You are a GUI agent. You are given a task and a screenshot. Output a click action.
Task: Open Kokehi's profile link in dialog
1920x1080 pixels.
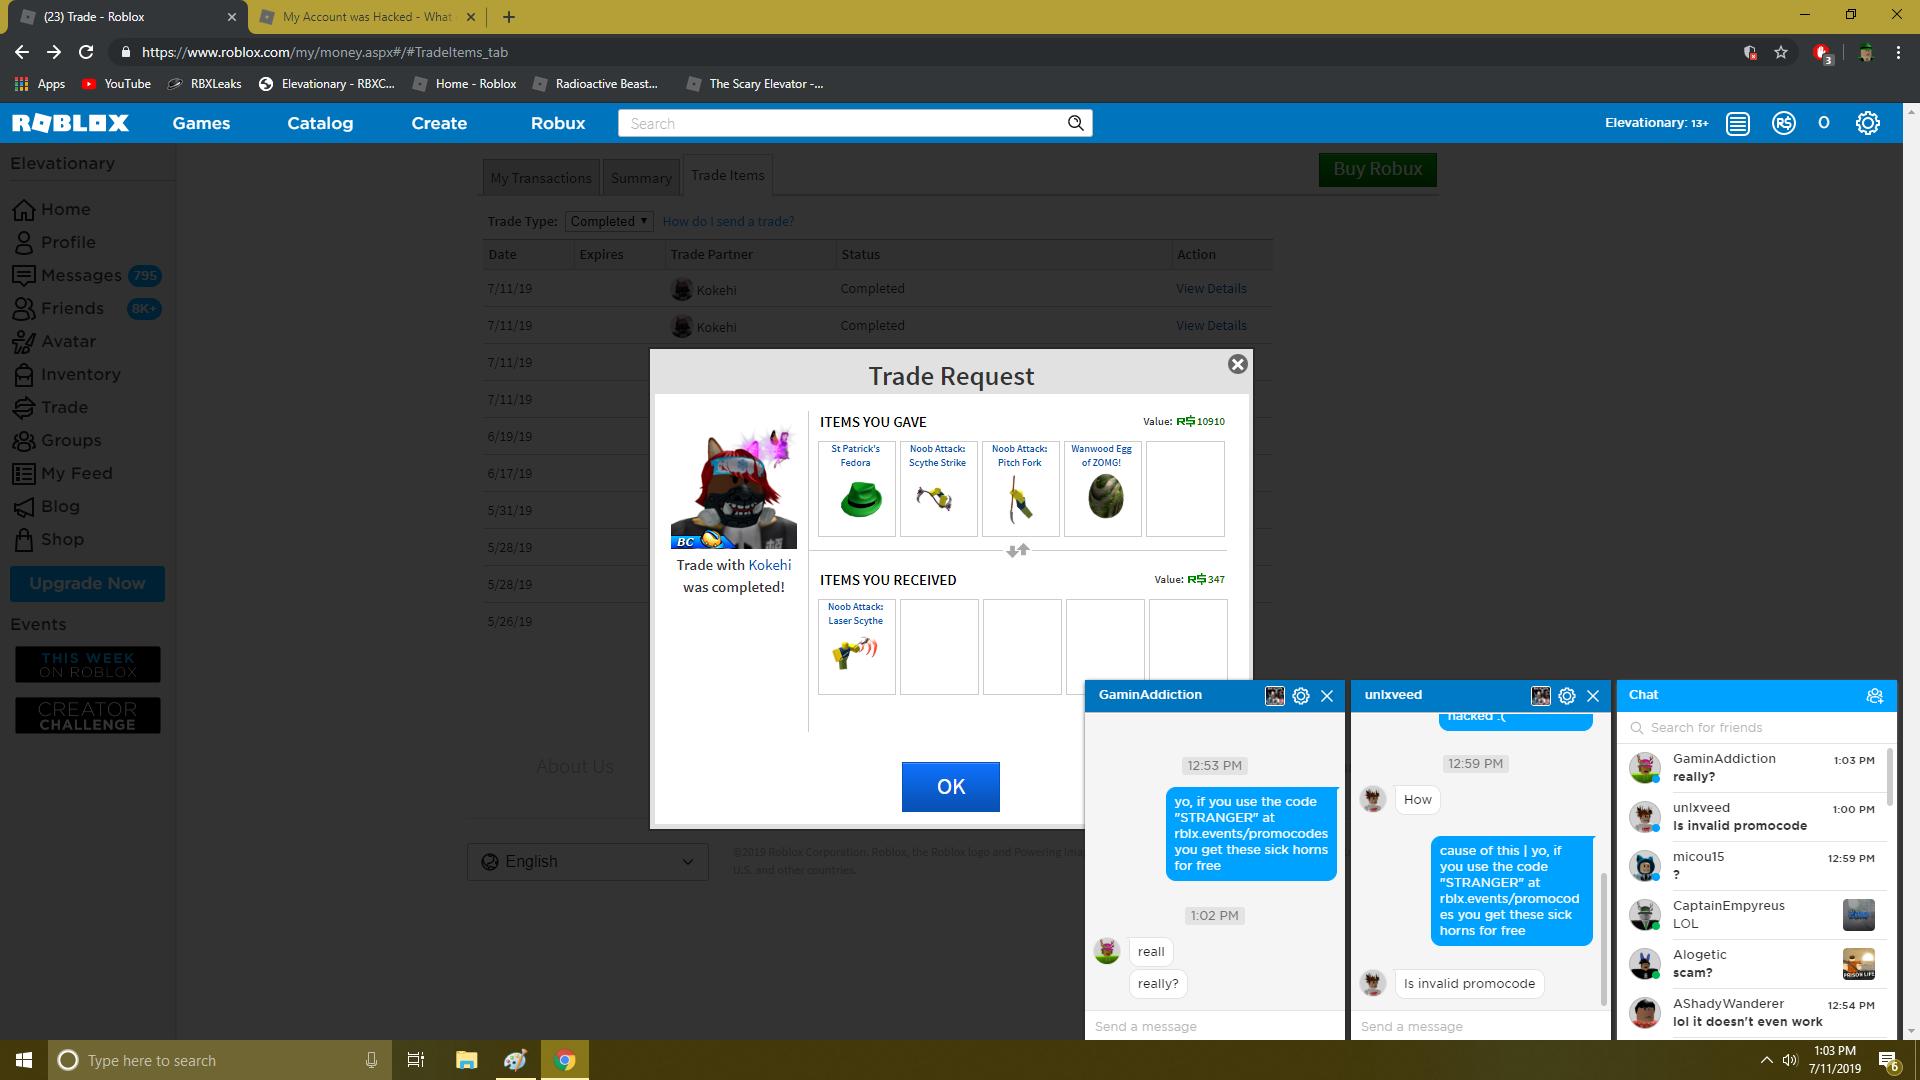click(769, 565)
